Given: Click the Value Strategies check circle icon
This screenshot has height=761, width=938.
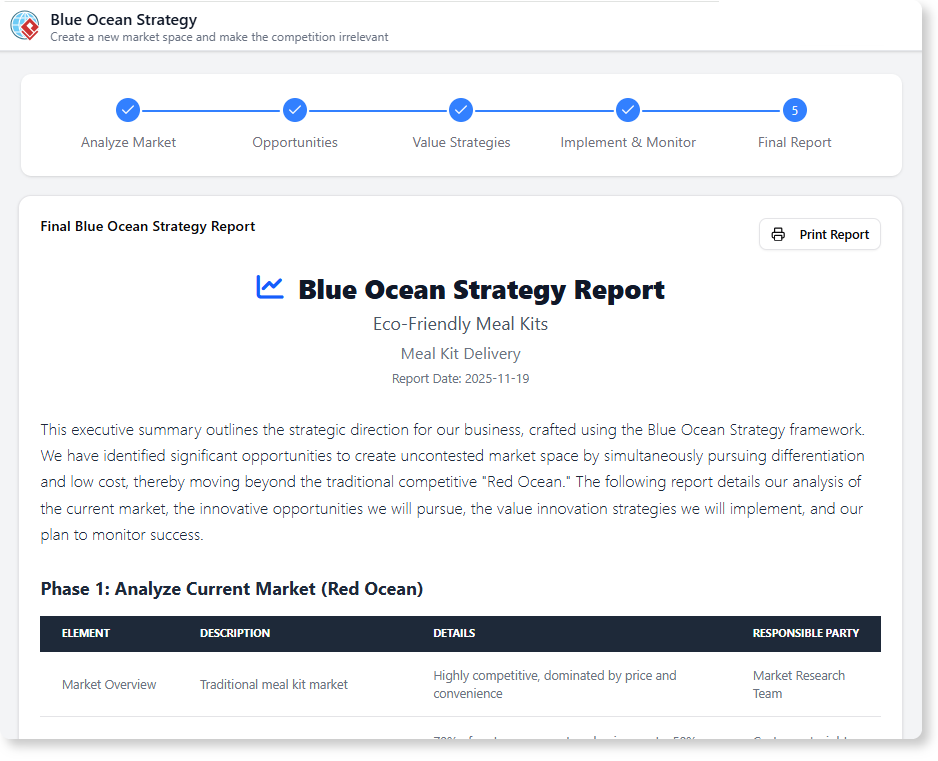Looking at the screenshot, I should click(x=461, y=110).
